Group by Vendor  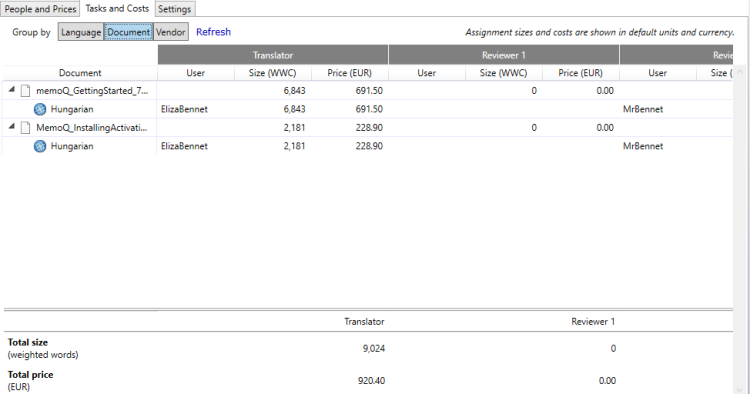coord(171,32)
